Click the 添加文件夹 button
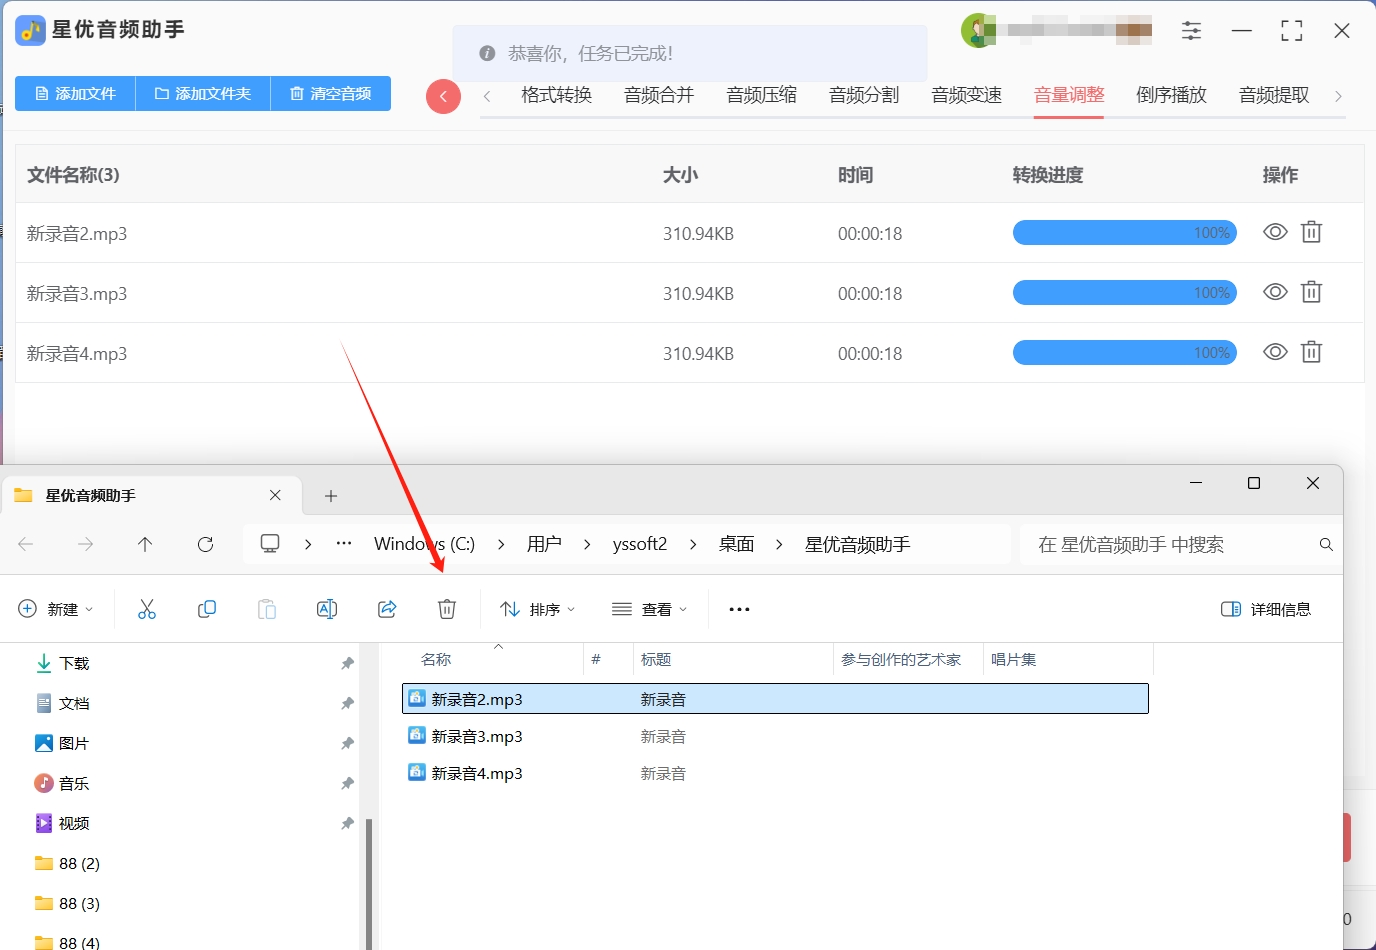1376x950 pixels. (x=203, y=94)
